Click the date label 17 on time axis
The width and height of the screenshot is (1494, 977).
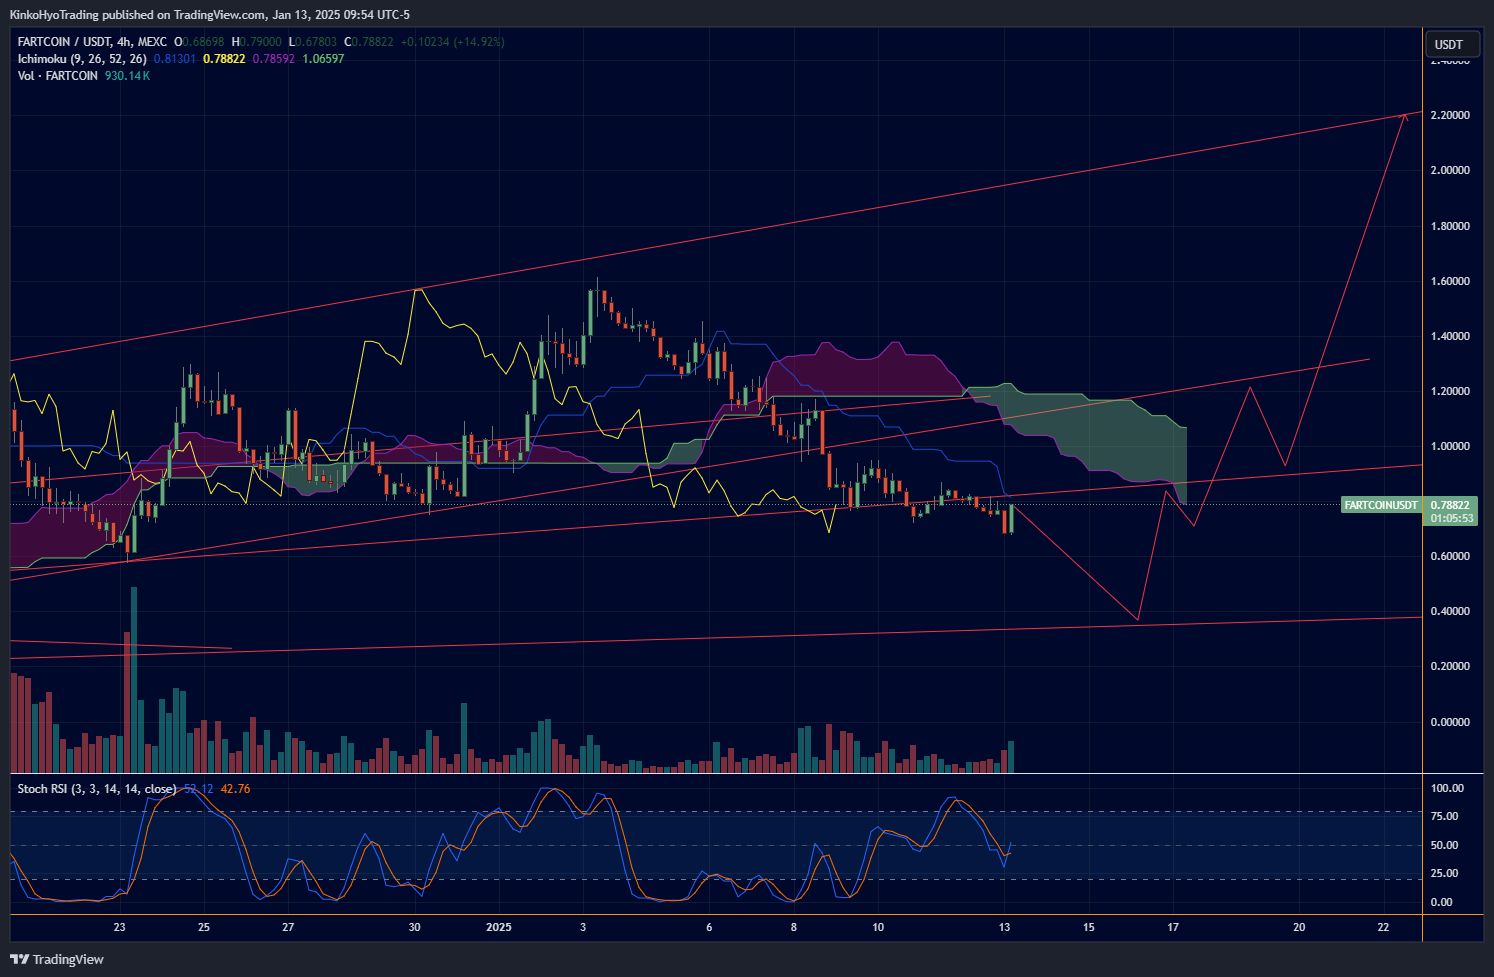(1173, 927)
